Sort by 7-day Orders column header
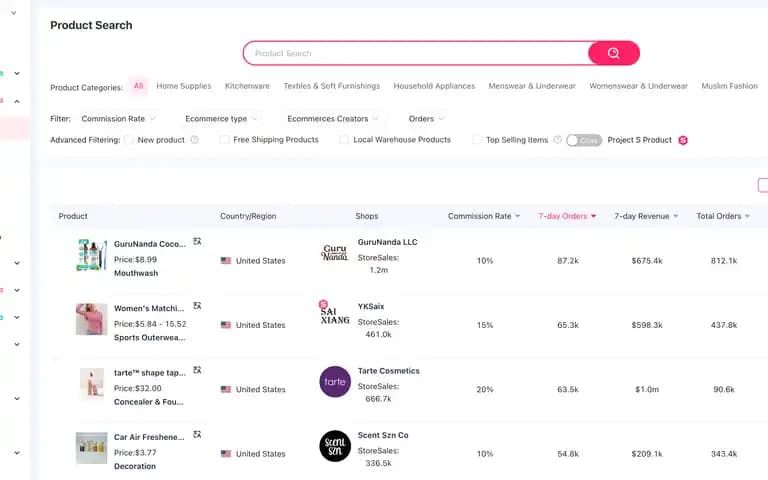 (567, 216)
